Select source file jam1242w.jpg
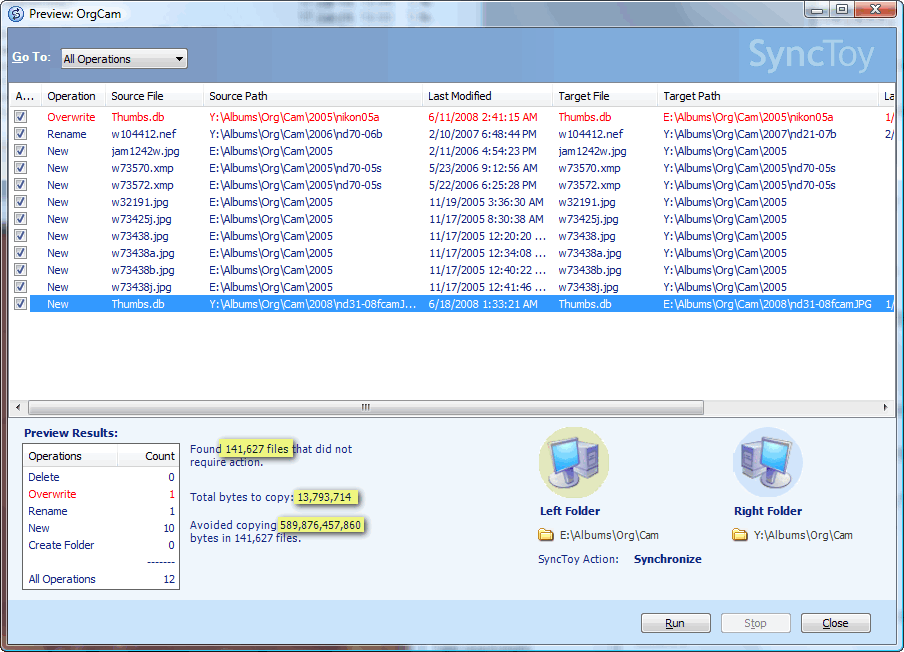 click(x=145, y=151)
